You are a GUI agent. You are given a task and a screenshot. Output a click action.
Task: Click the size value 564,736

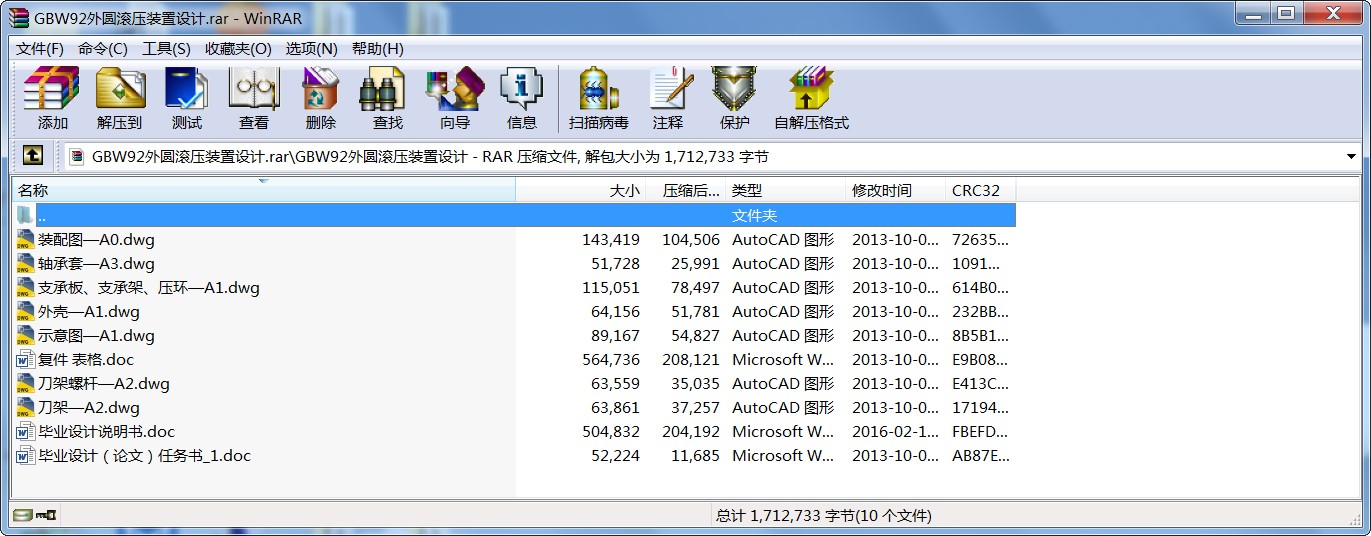611,360
